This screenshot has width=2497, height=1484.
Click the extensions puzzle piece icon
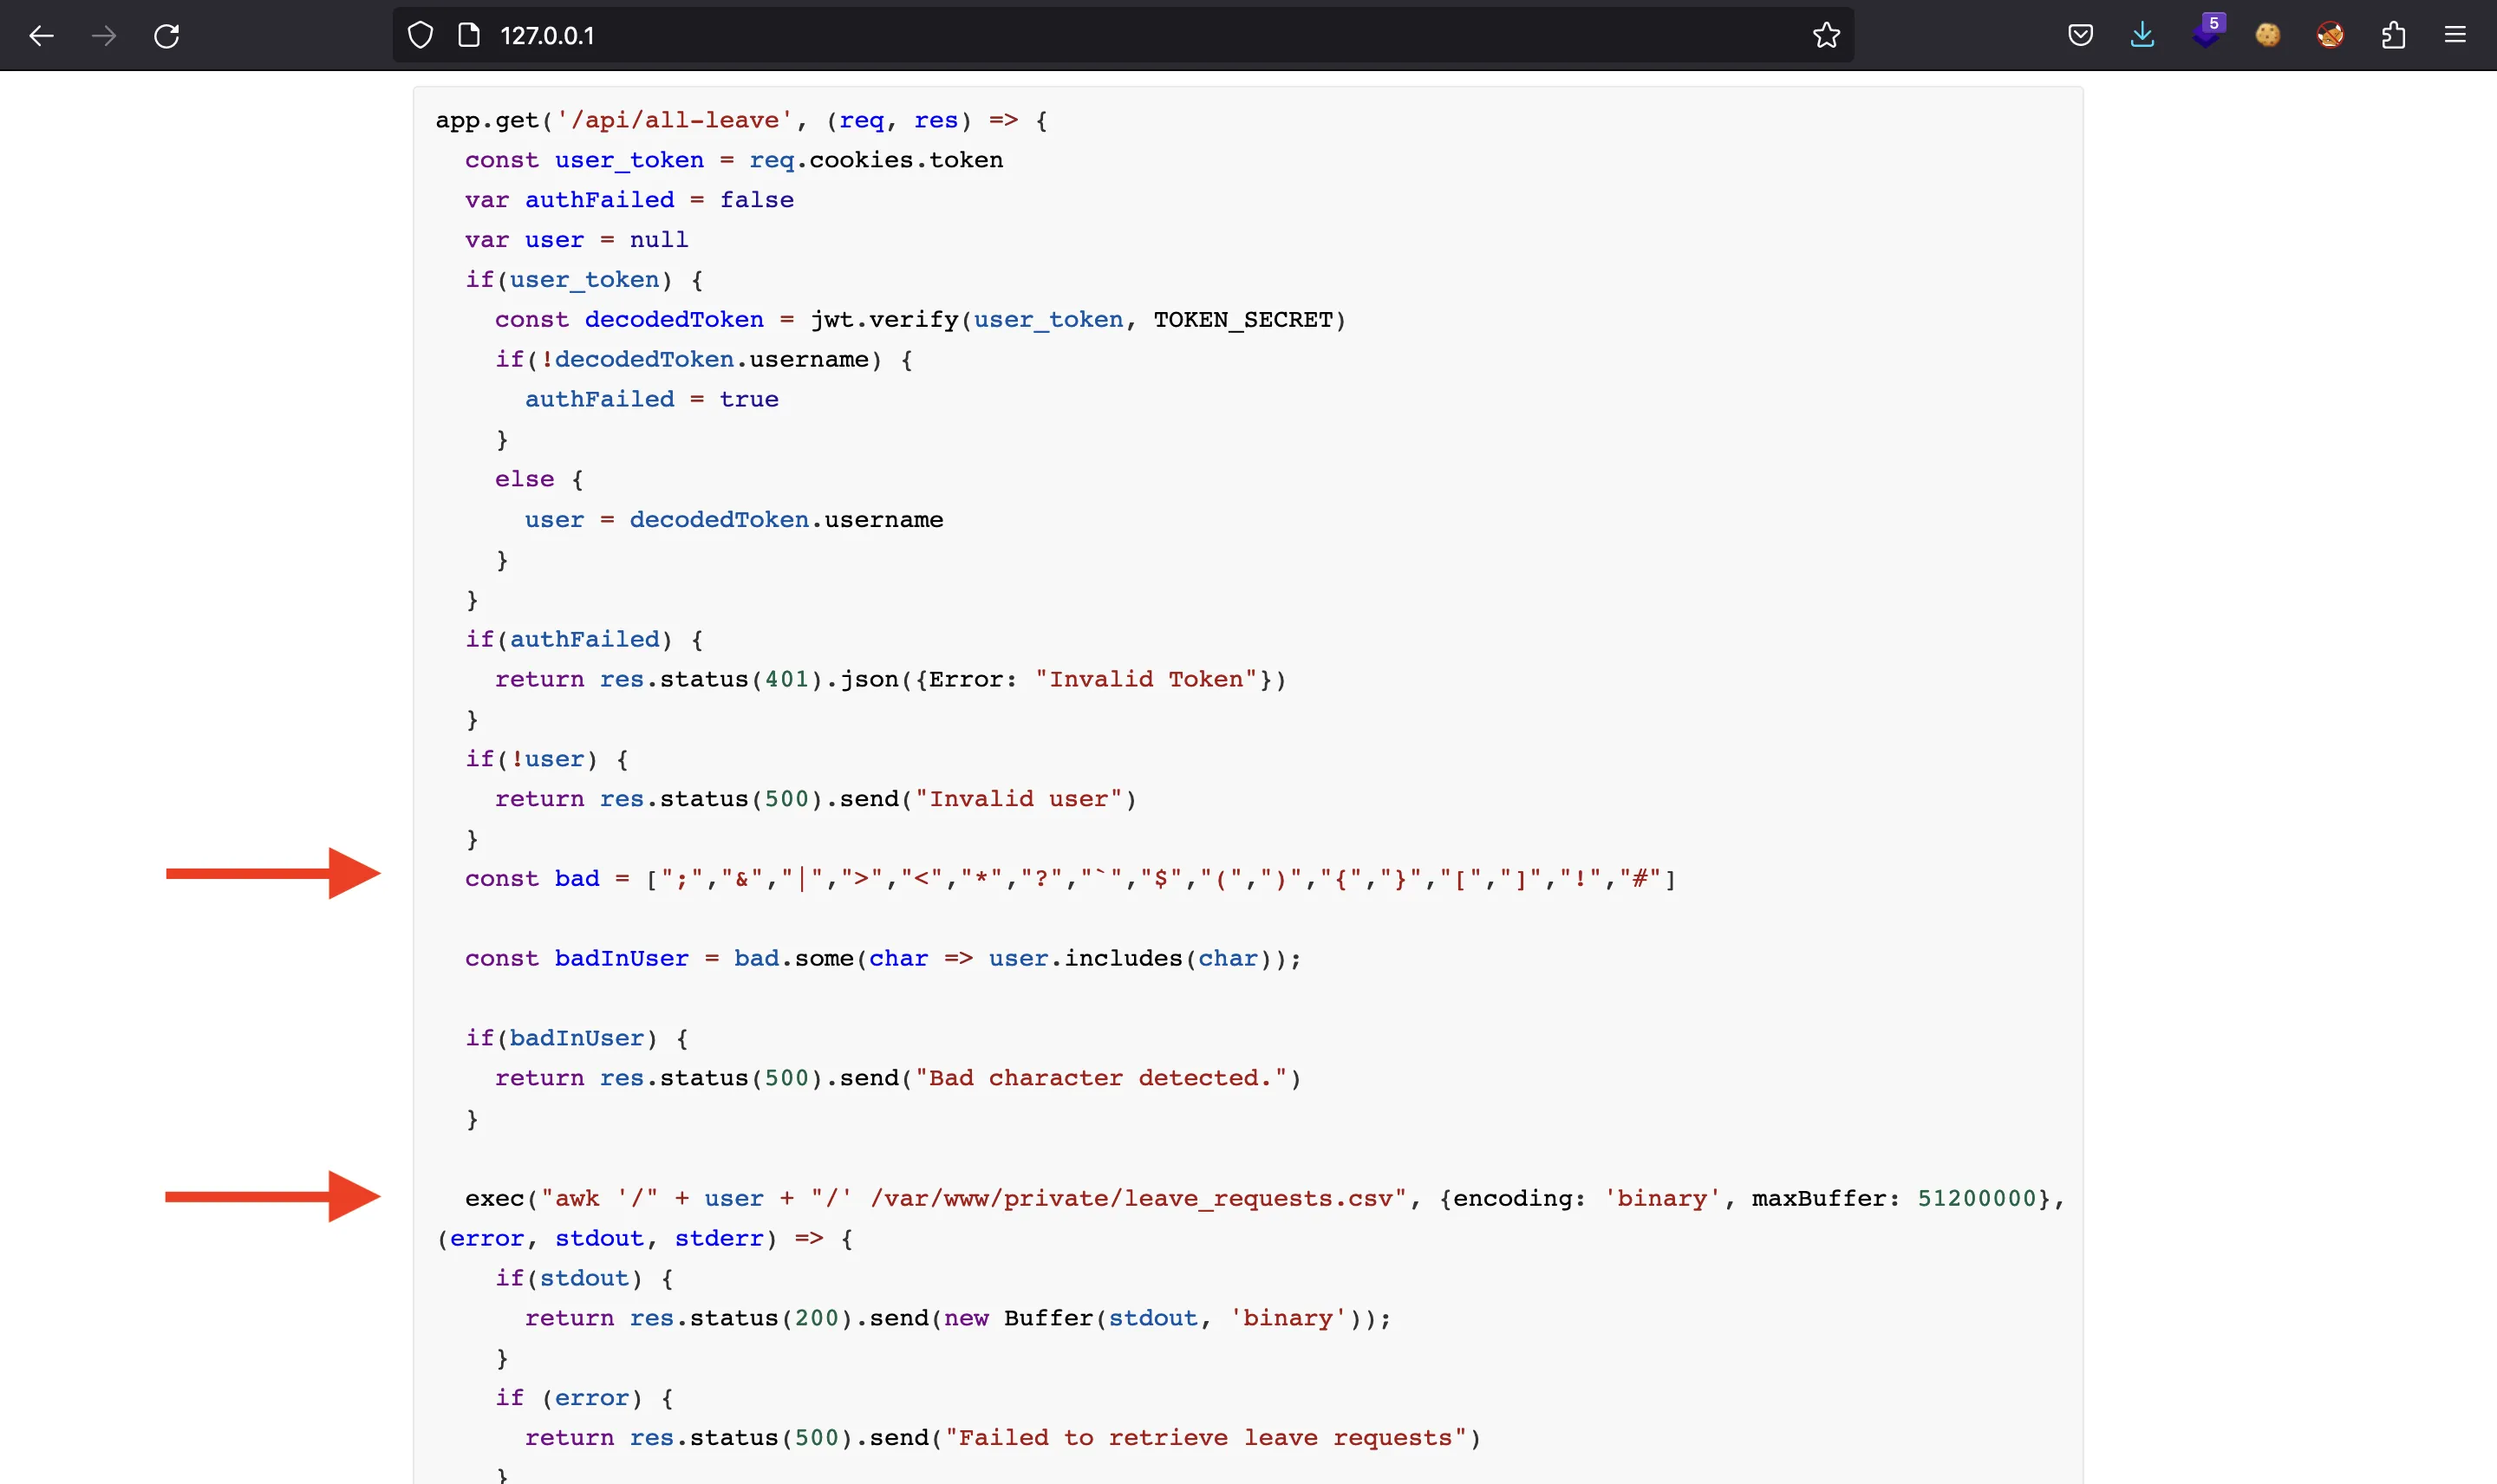pos(2393,34)
